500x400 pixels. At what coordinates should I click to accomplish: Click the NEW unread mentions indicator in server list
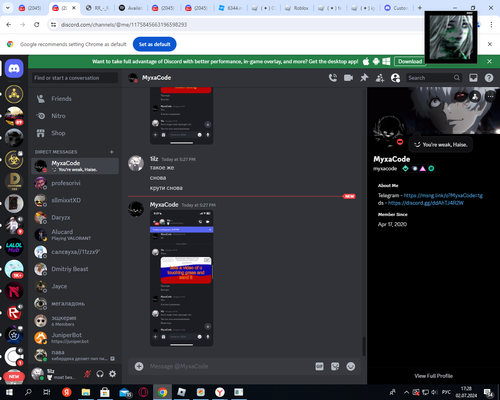(14, 377)
